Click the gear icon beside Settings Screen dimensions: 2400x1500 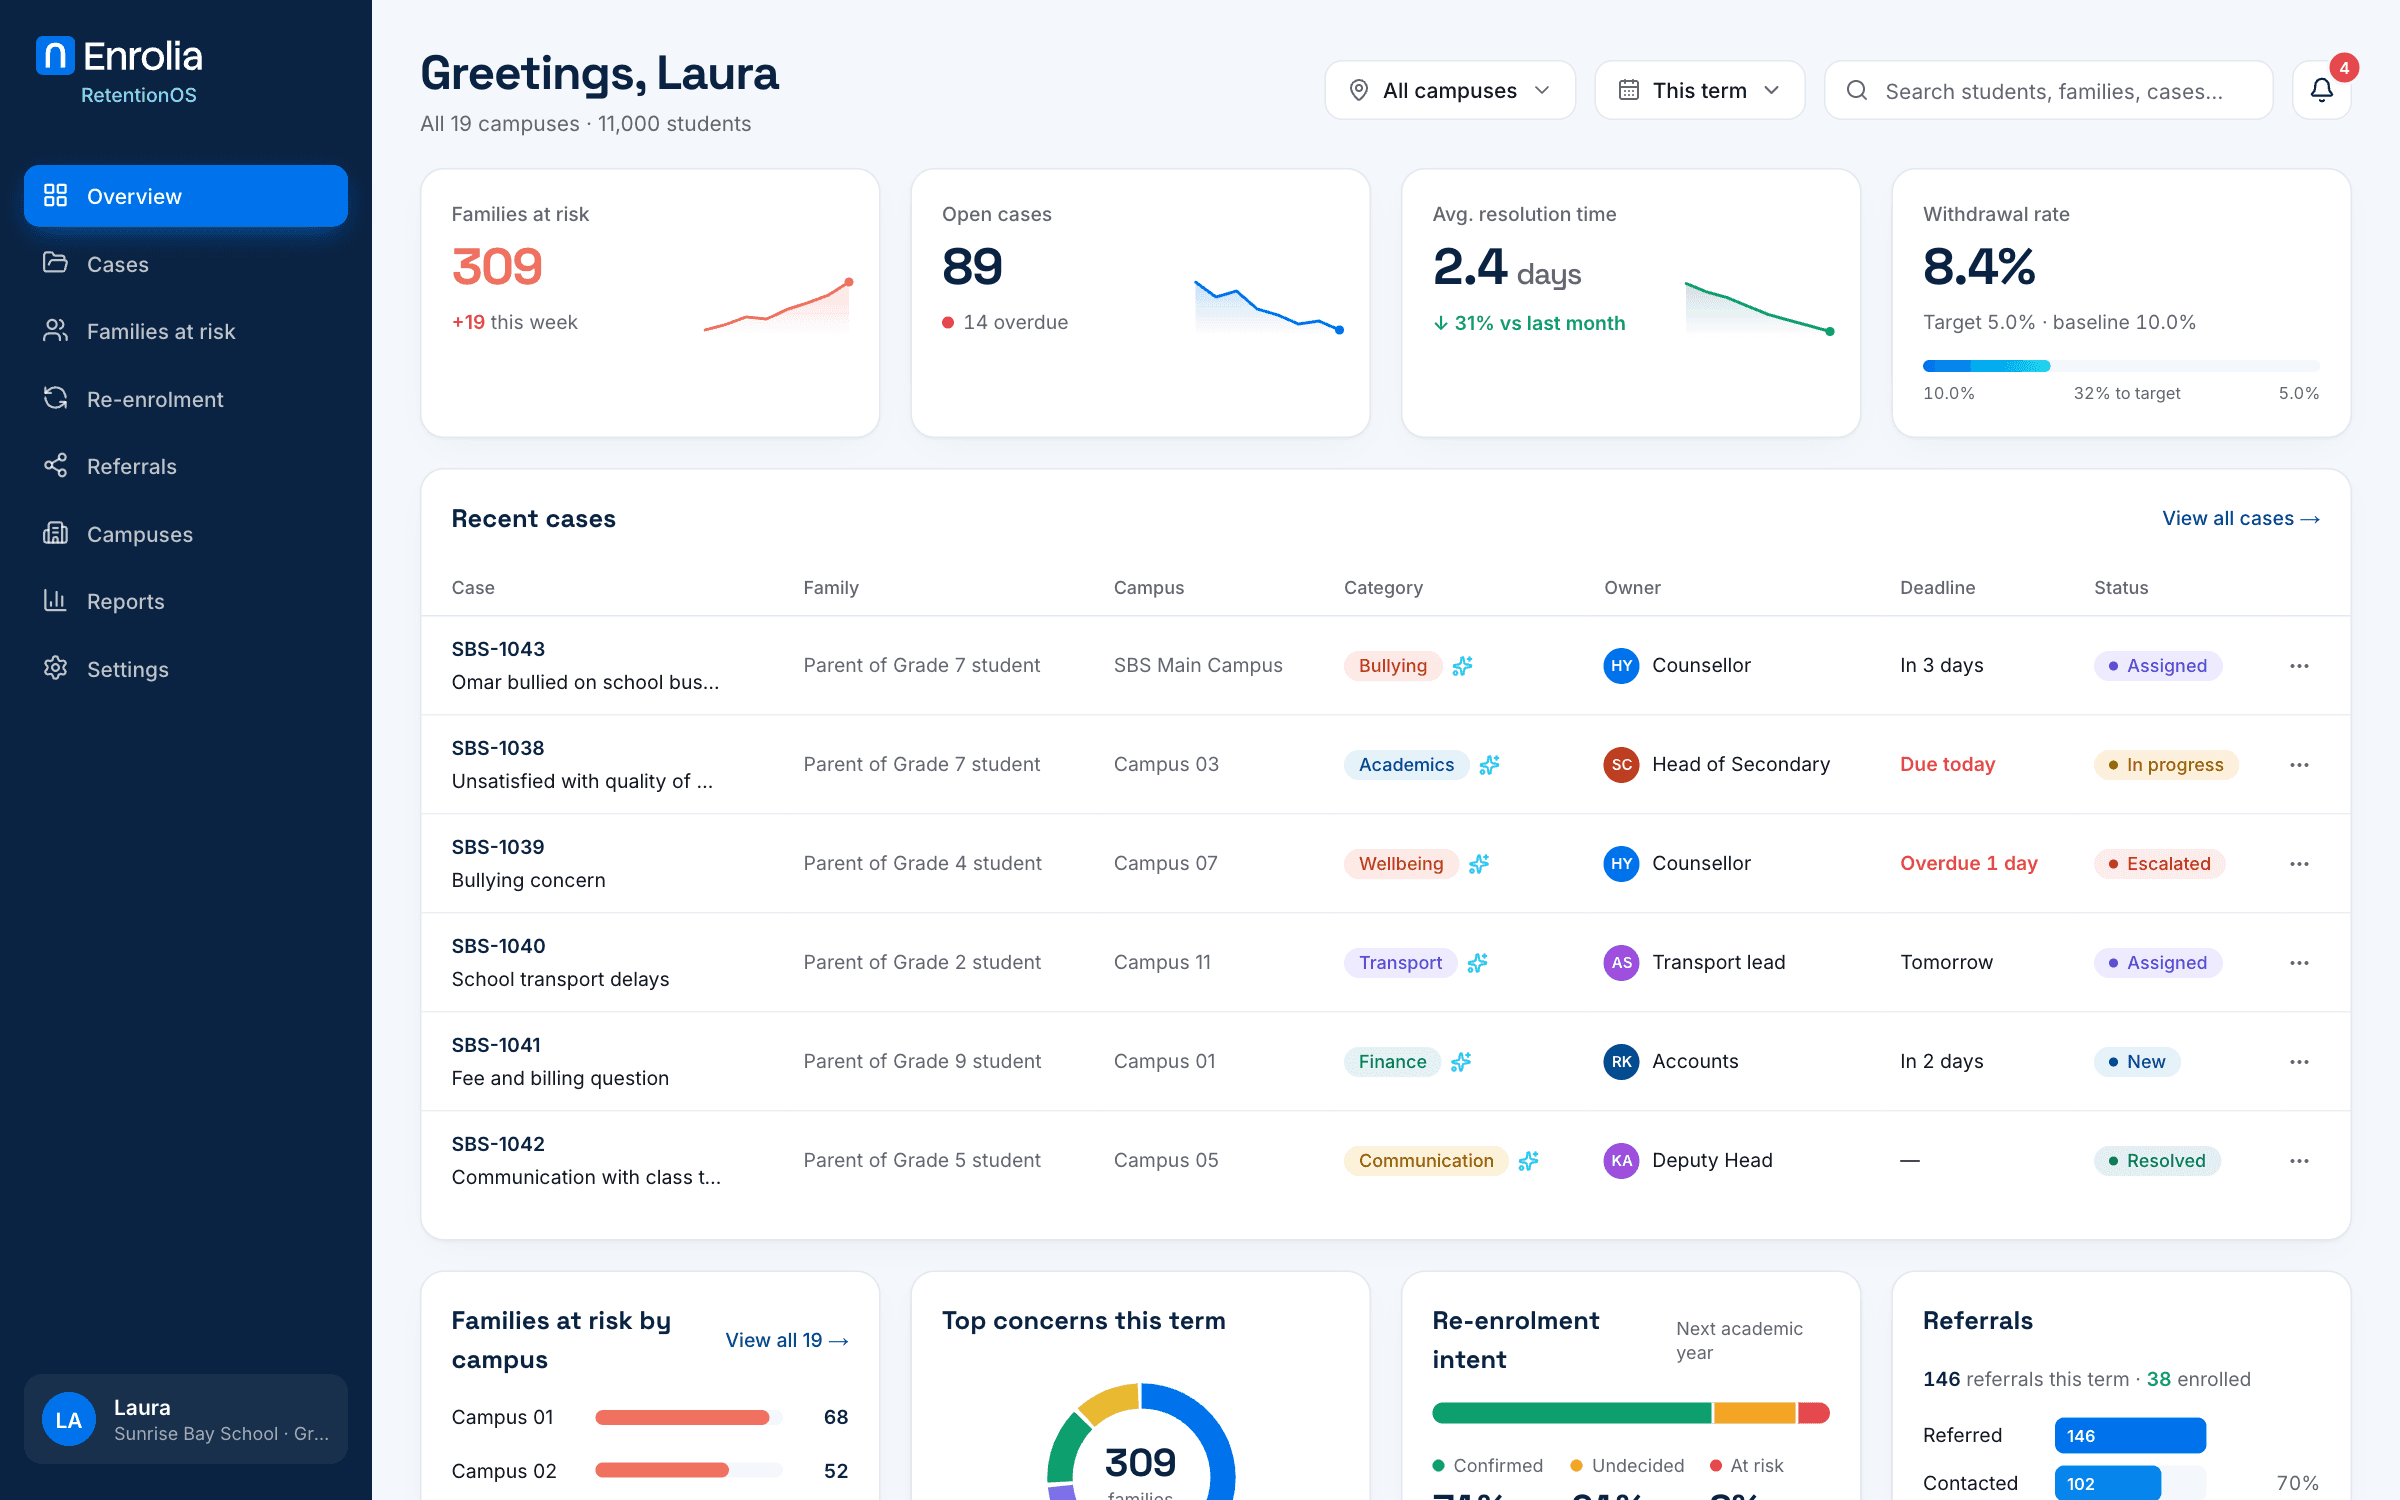click(55, 668)
